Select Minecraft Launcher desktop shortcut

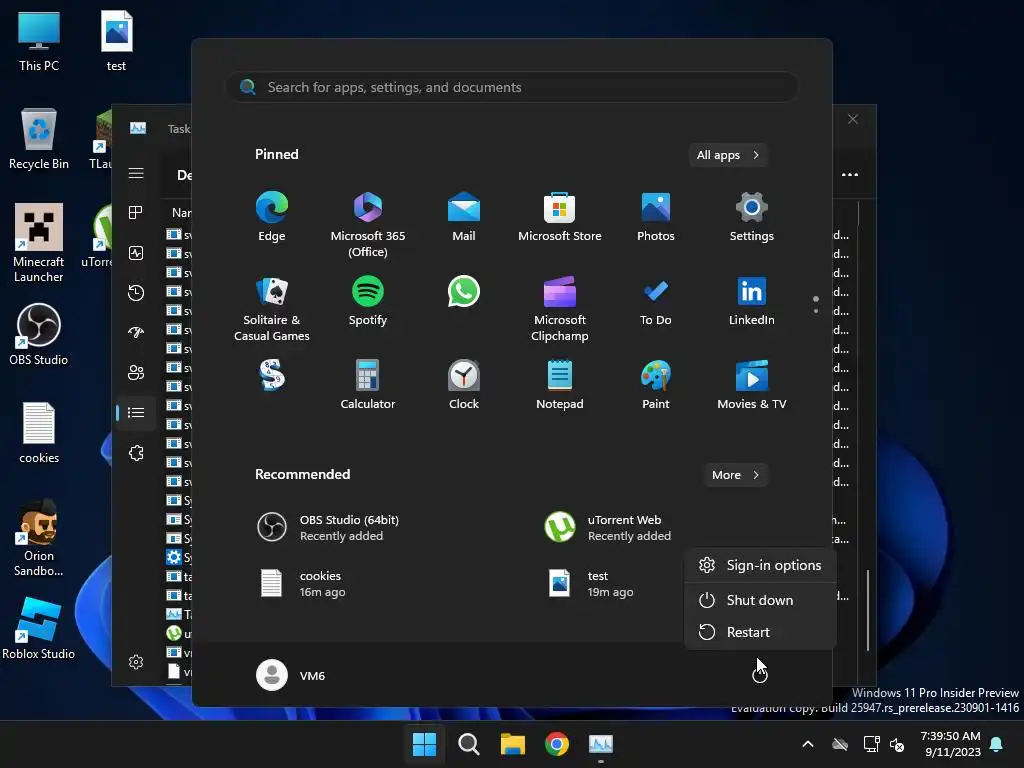tap(39, 243)
